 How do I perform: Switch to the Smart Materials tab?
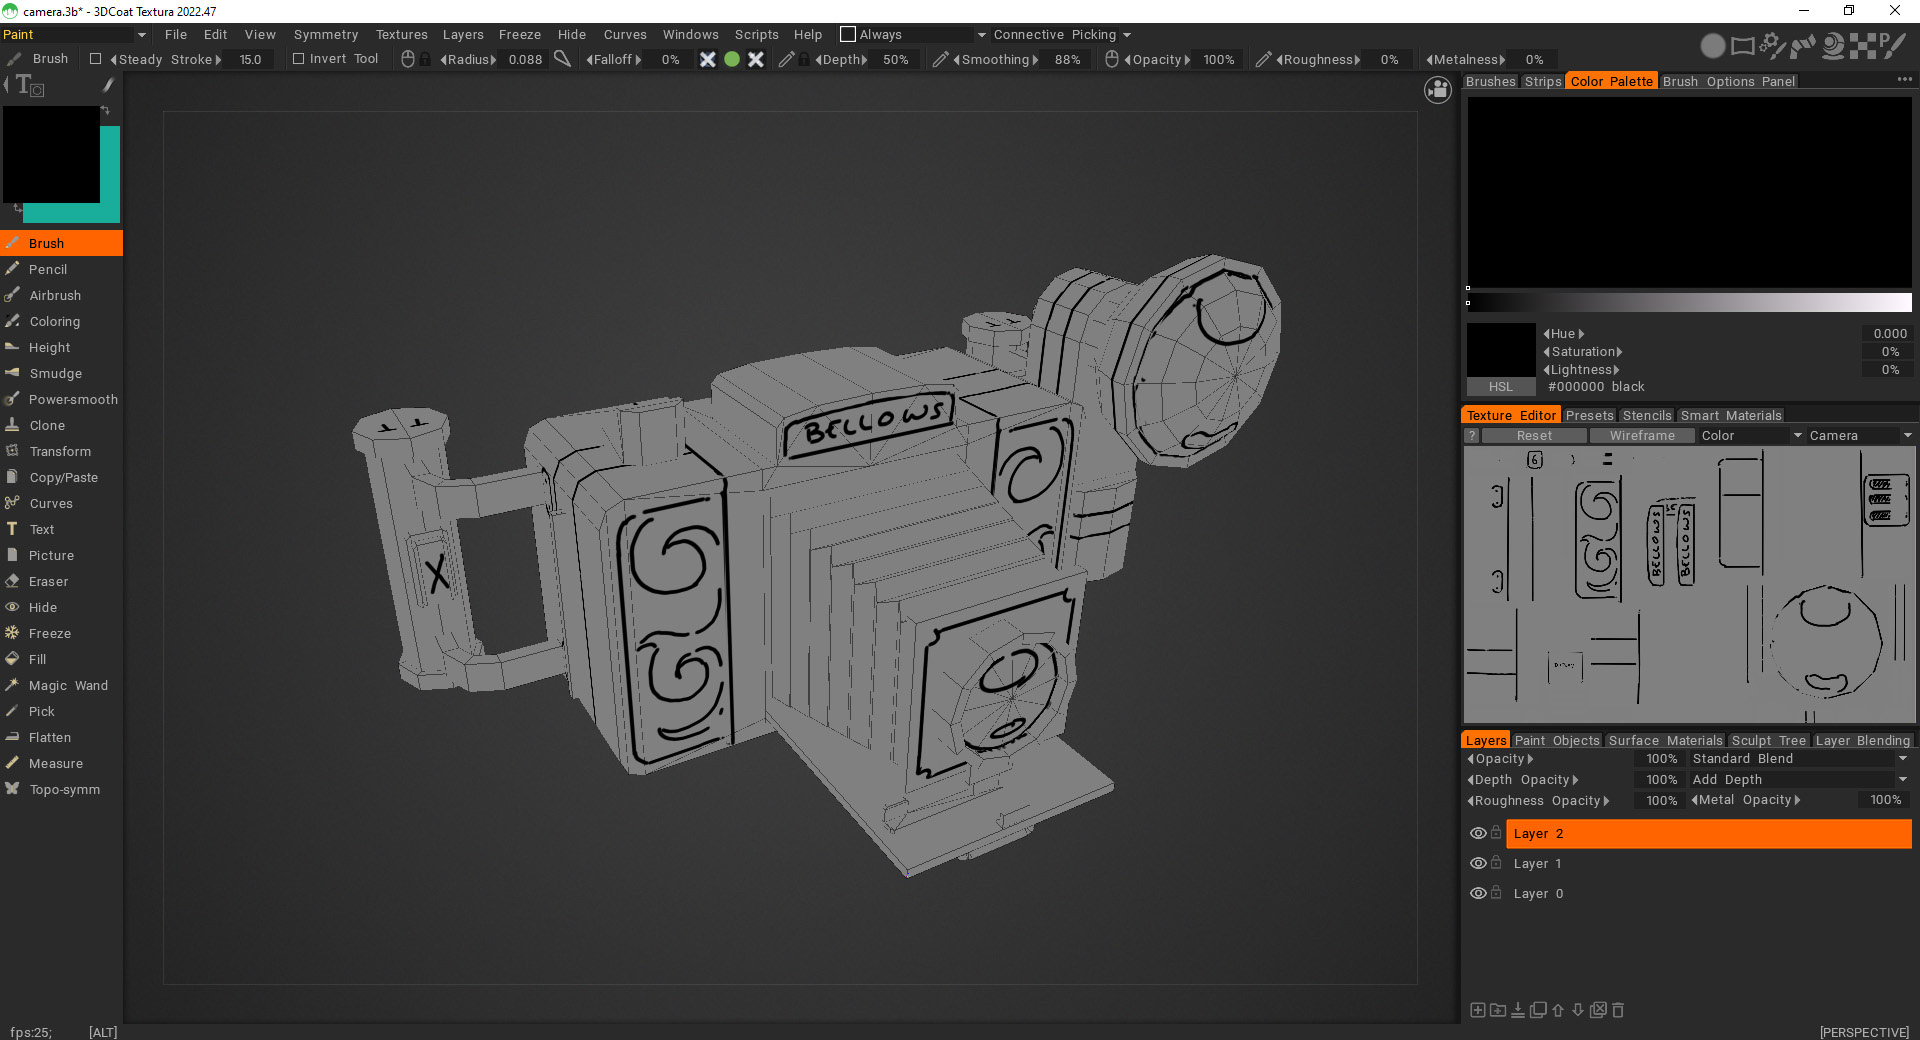1730,416
